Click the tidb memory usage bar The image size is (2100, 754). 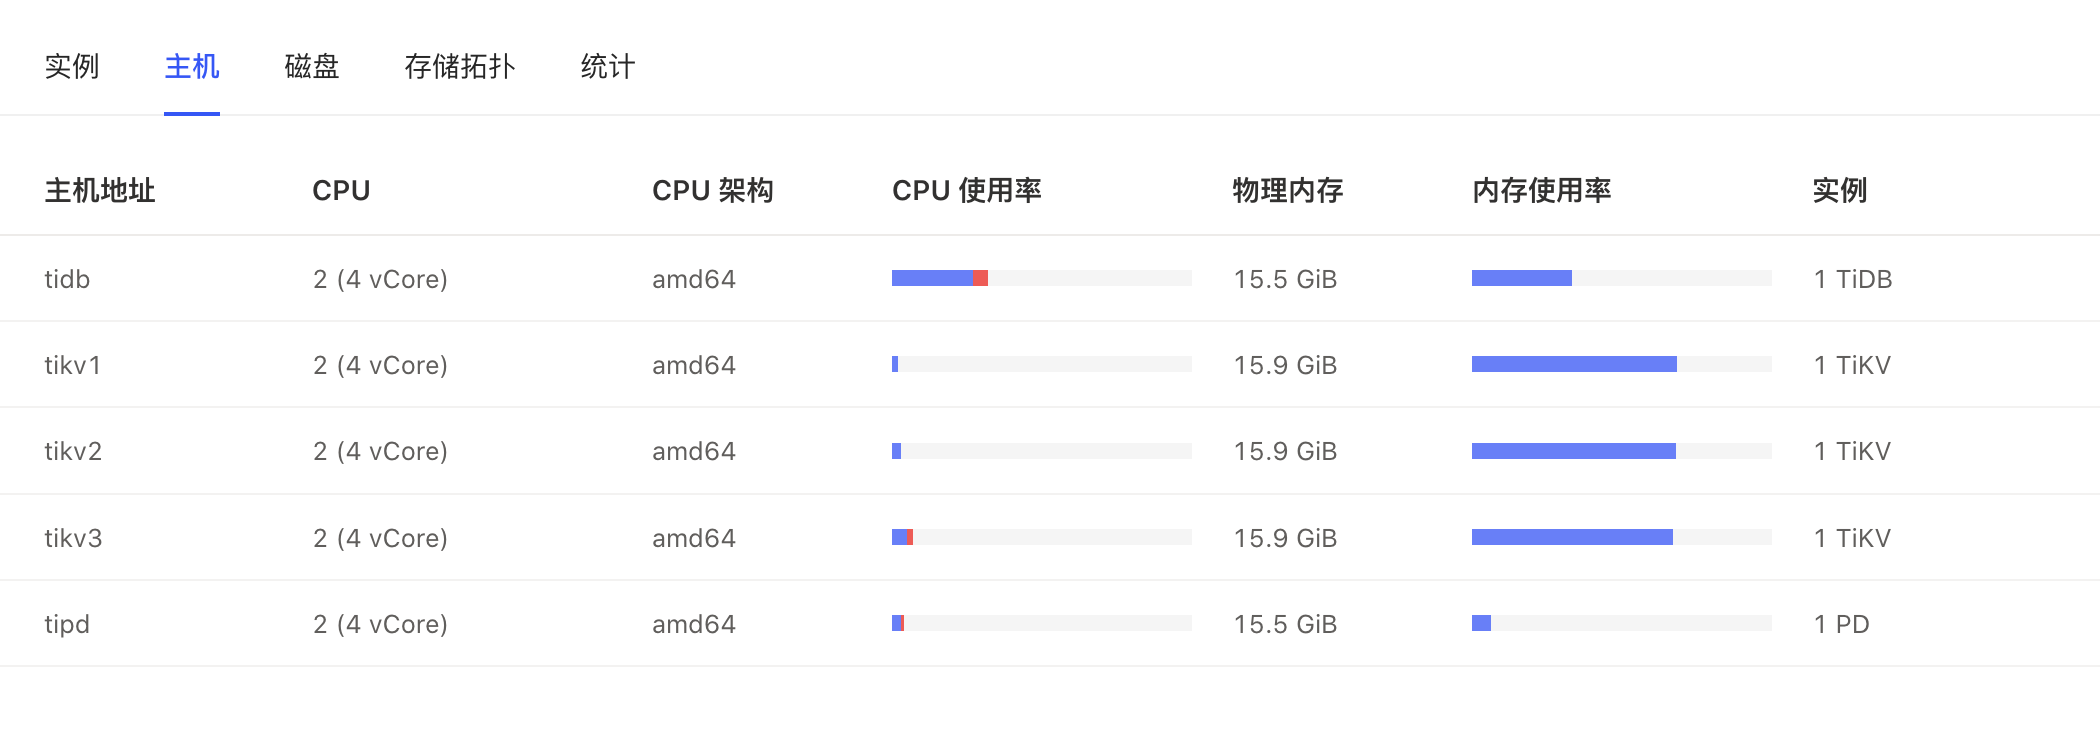[x=1621, y=278]
